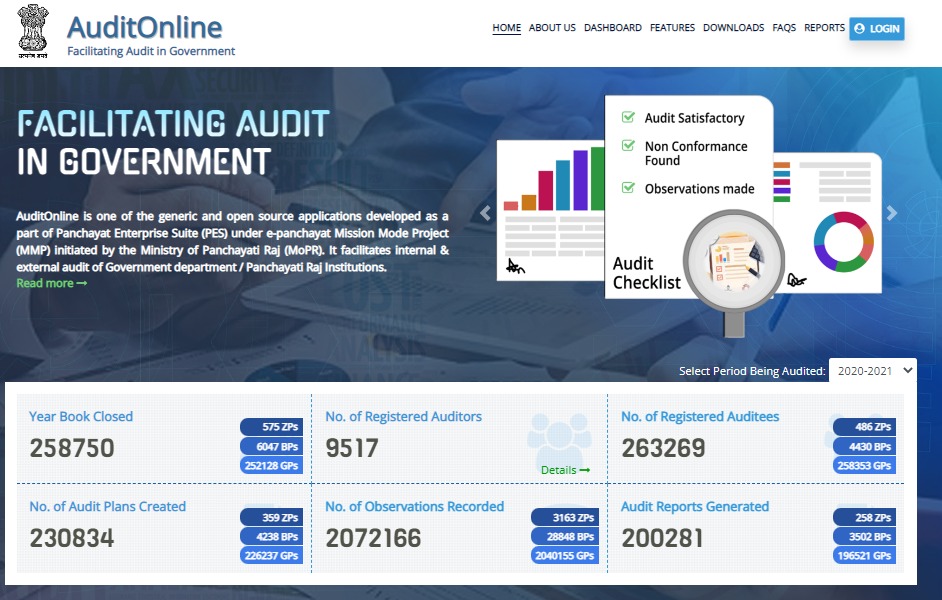Click the 6047 BPs badge
Screen dimensions: 942x600
(272, 446)
